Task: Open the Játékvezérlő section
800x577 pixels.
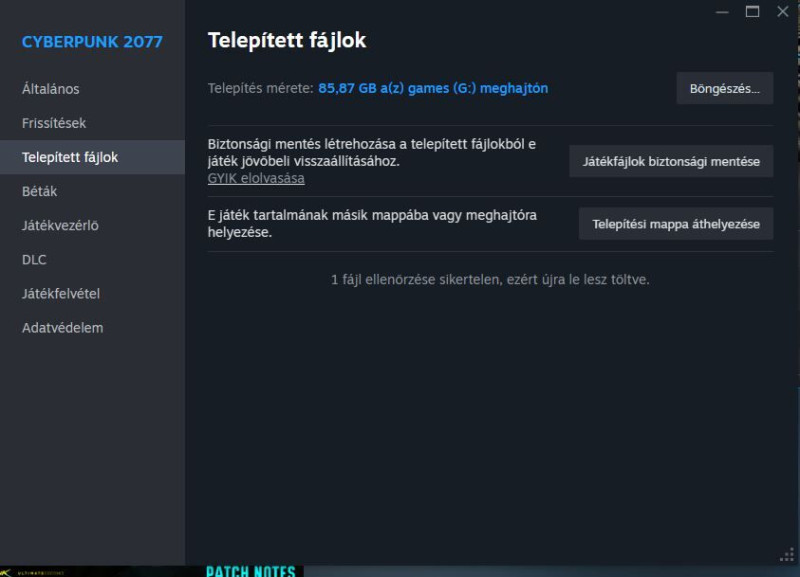Action: pyautogui.click(x=60, y=225)
